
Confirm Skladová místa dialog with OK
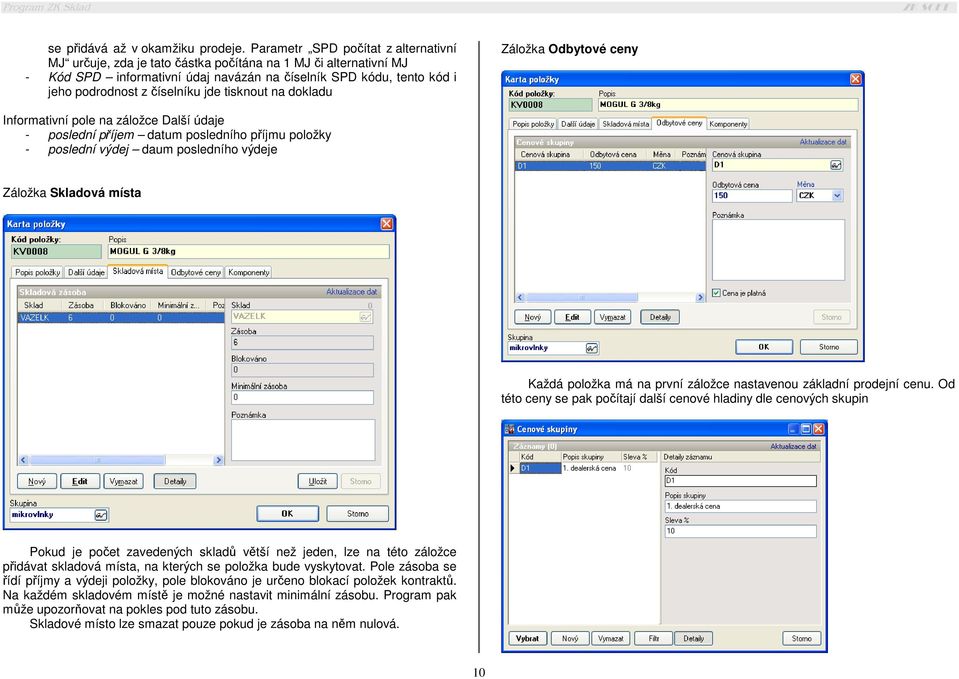tap(287, 514)
